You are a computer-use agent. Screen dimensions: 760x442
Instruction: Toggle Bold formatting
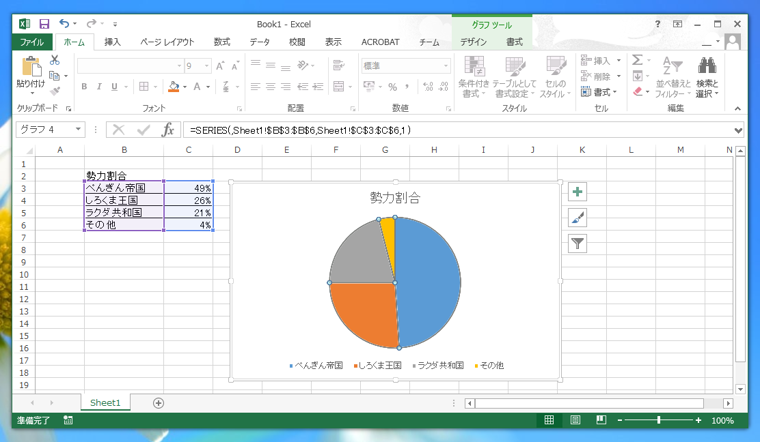pos(84,86)
